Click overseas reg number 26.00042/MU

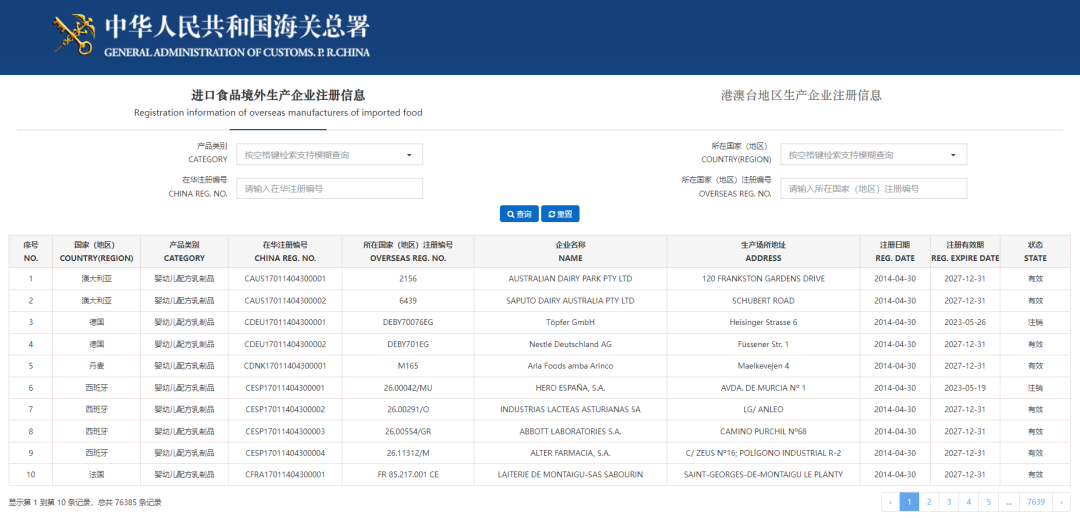[408, 388]
